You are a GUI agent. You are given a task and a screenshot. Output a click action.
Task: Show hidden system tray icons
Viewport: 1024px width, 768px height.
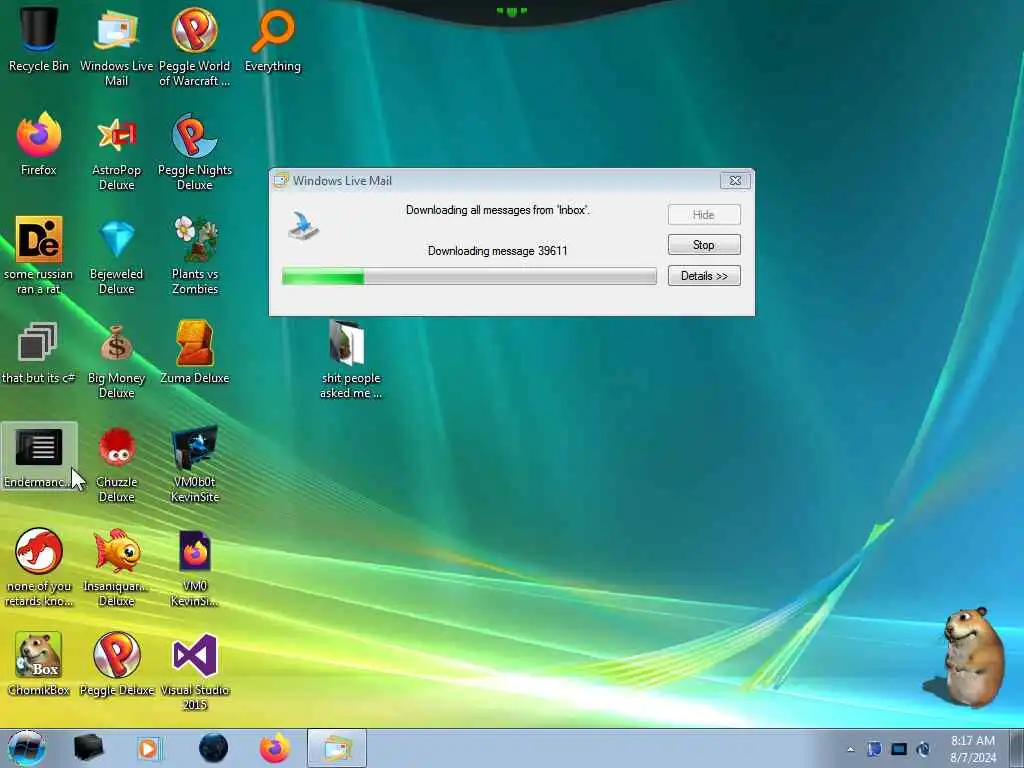[x=850, y=750]
